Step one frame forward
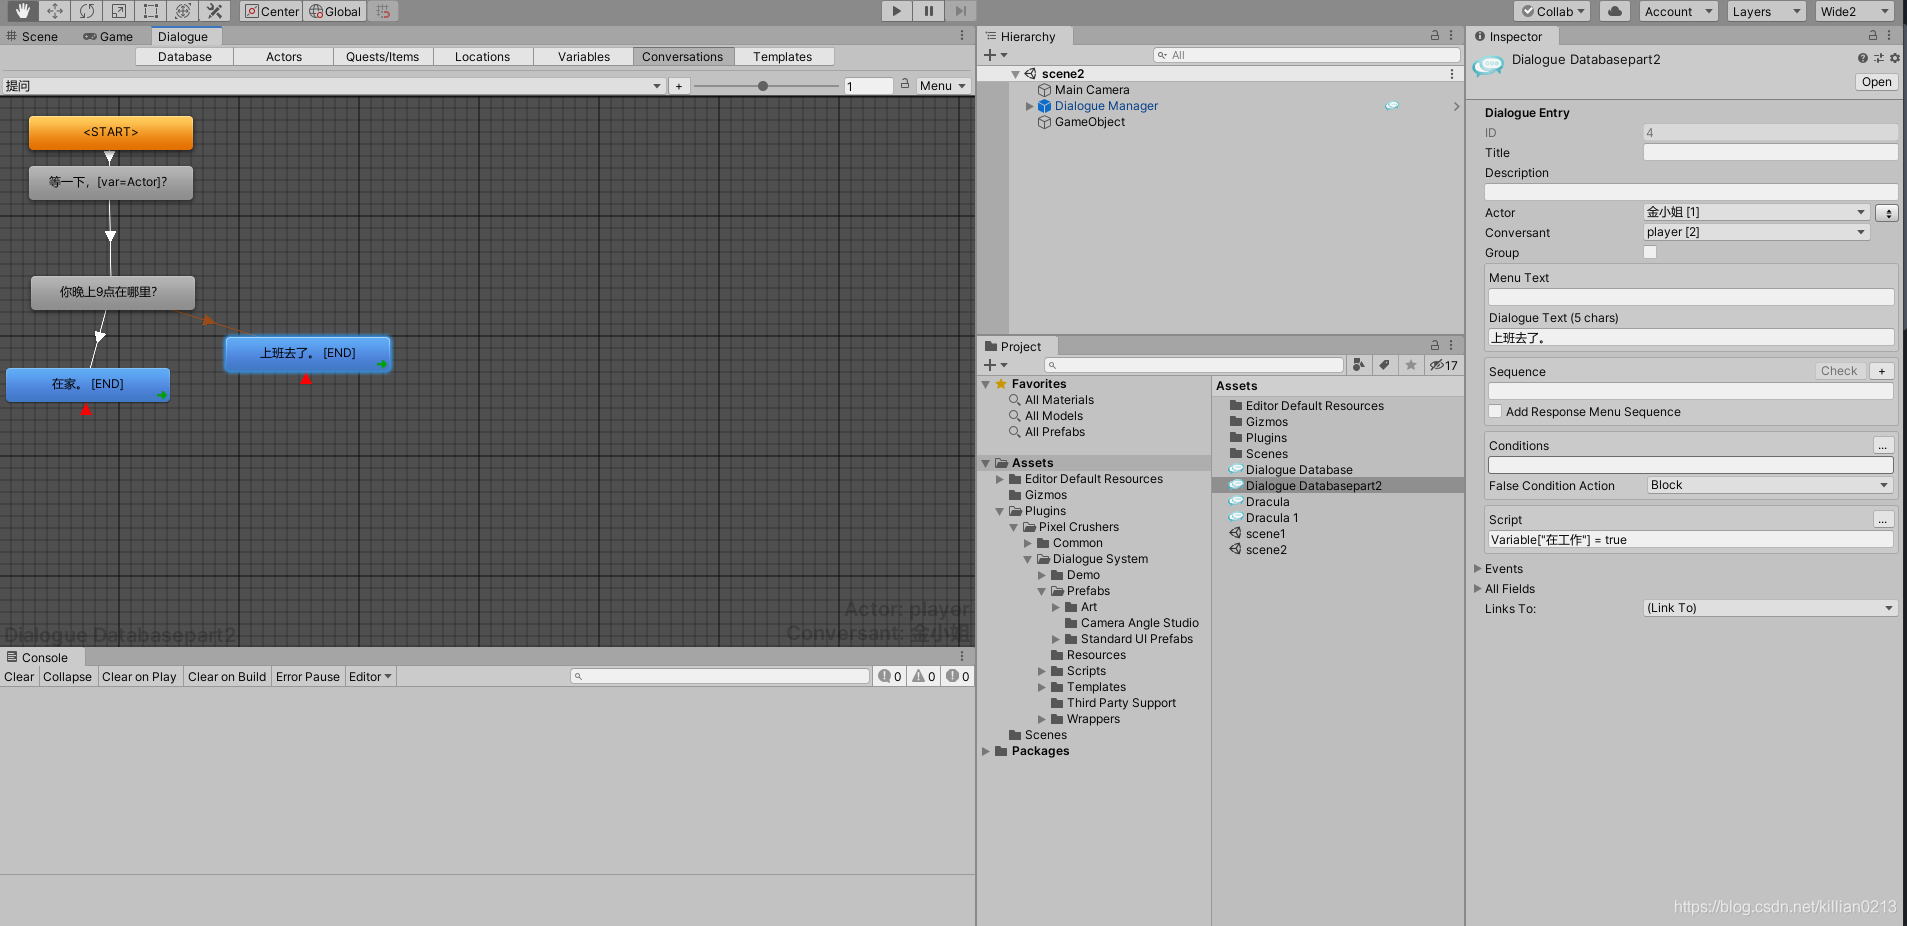This screenshot has height=926, width=1907. pos(960,11)
